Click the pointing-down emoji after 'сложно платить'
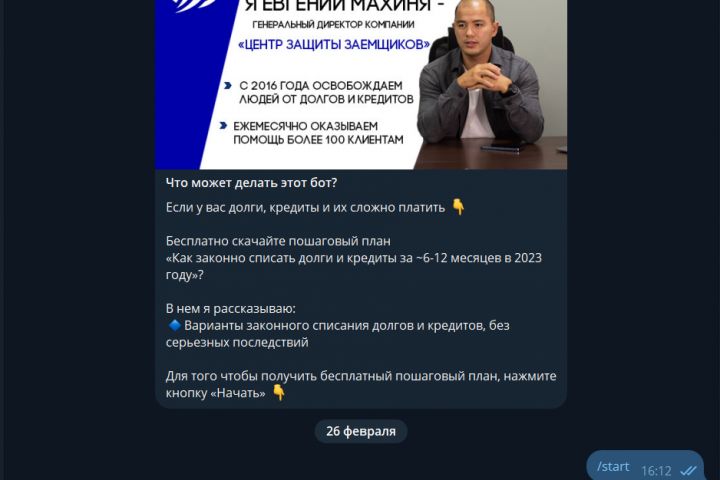This screenshot has height=480, width=720. coord(458,207)
